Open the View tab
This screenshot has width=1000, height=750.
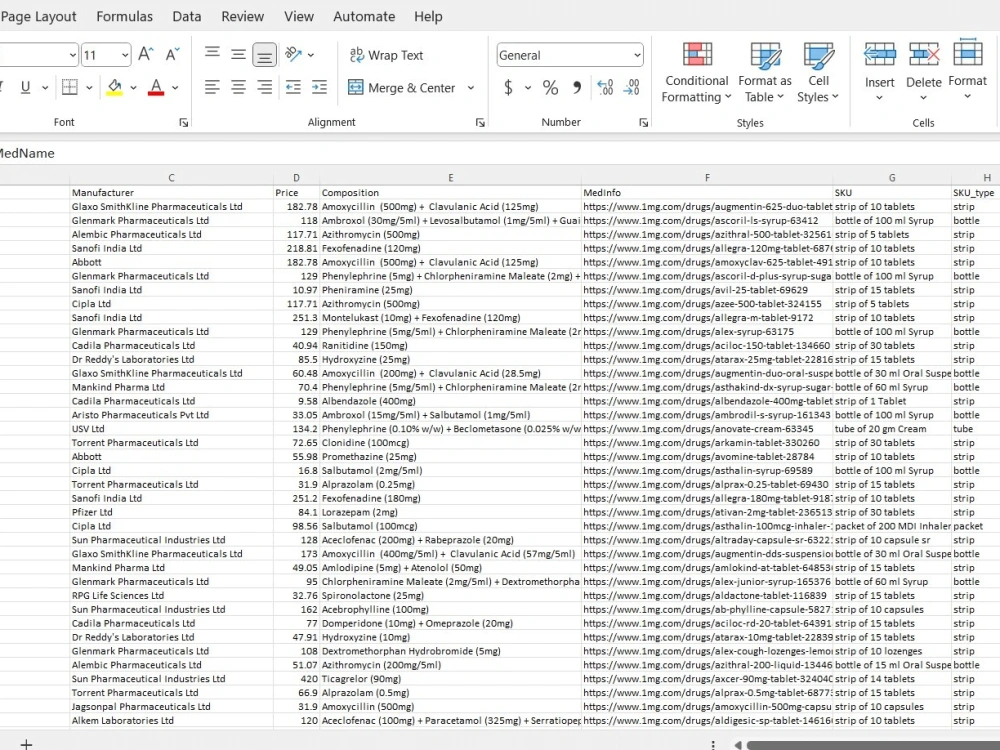[298, 17]
